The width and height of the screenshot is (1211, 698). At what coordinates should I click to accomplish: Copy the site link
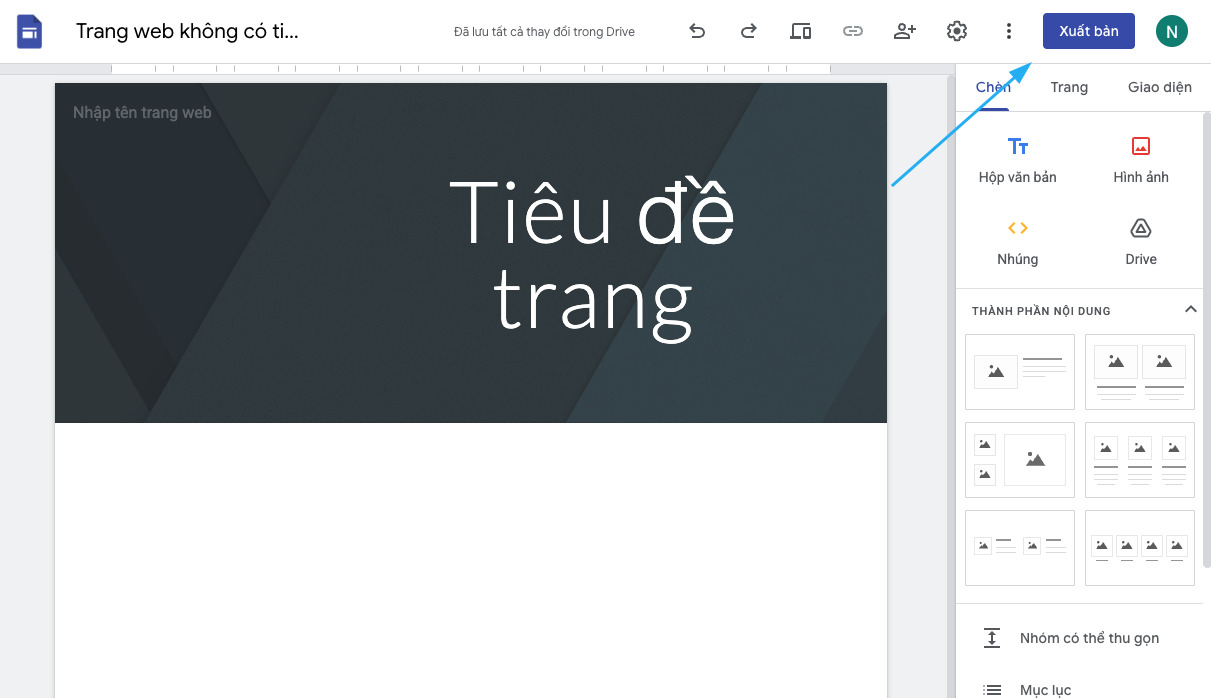tap(852, 31)
